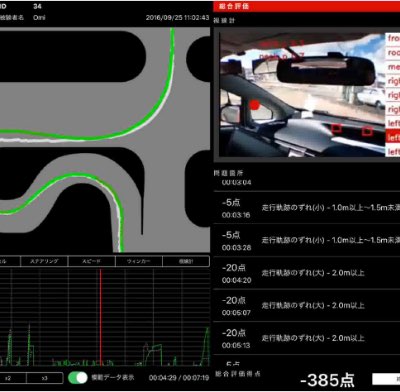The width and height of the screenshot is (400, 392).
Task: Set playback speed to x3
Action: click(45, 378)
